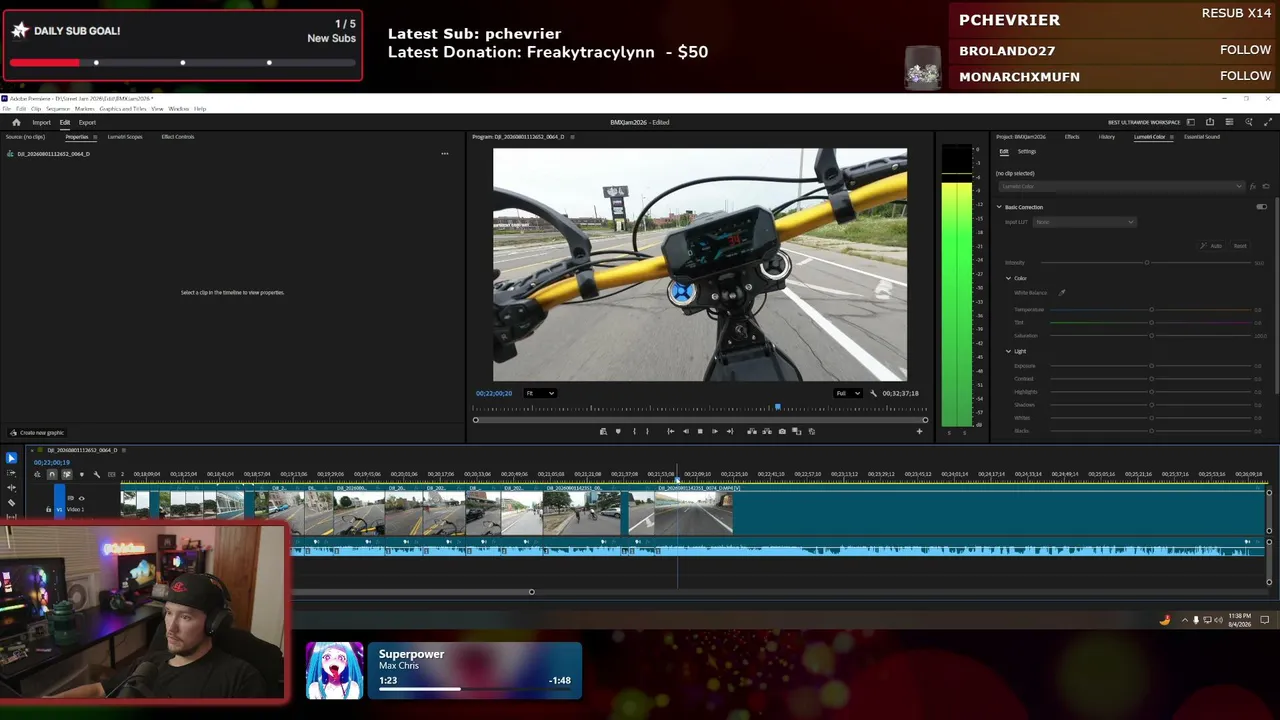Switch to the Effect Controls tab

(x=178, y=137)
